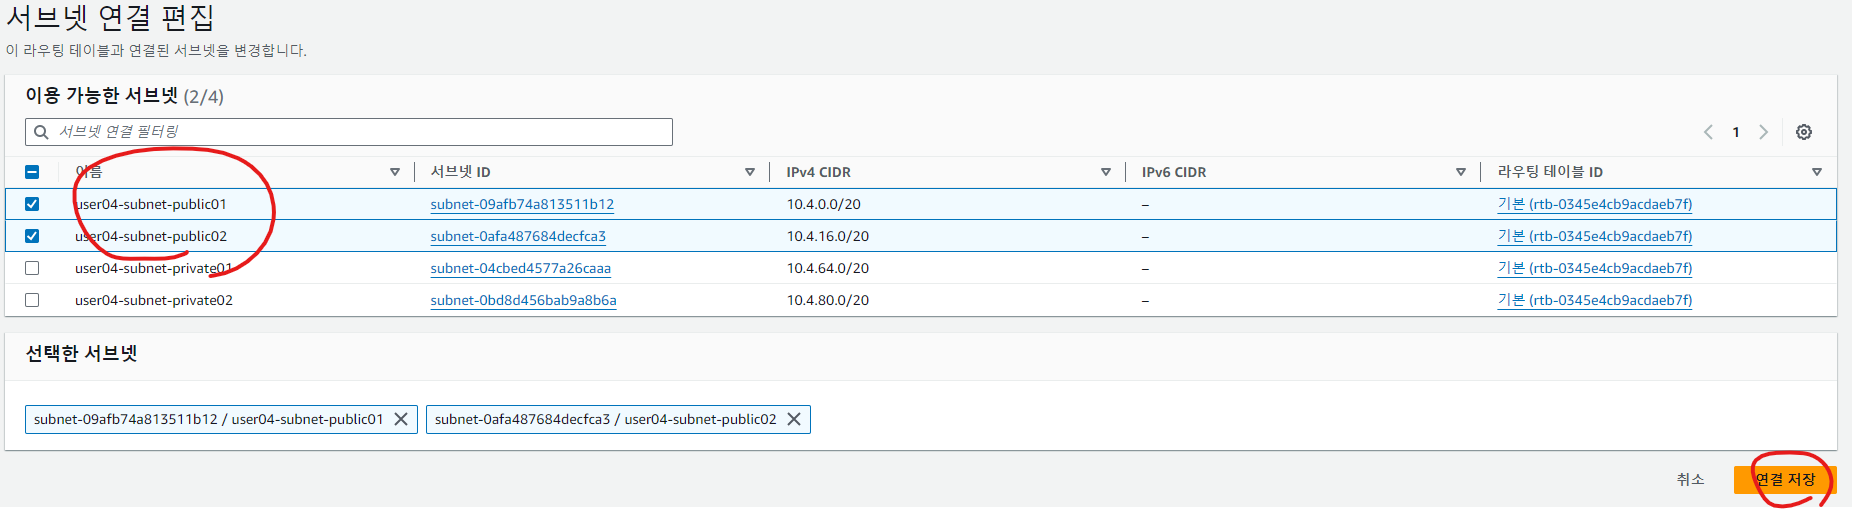Click the 이용 가능한 서브넷 heading

pyautogui.click(x=101, y=96)
